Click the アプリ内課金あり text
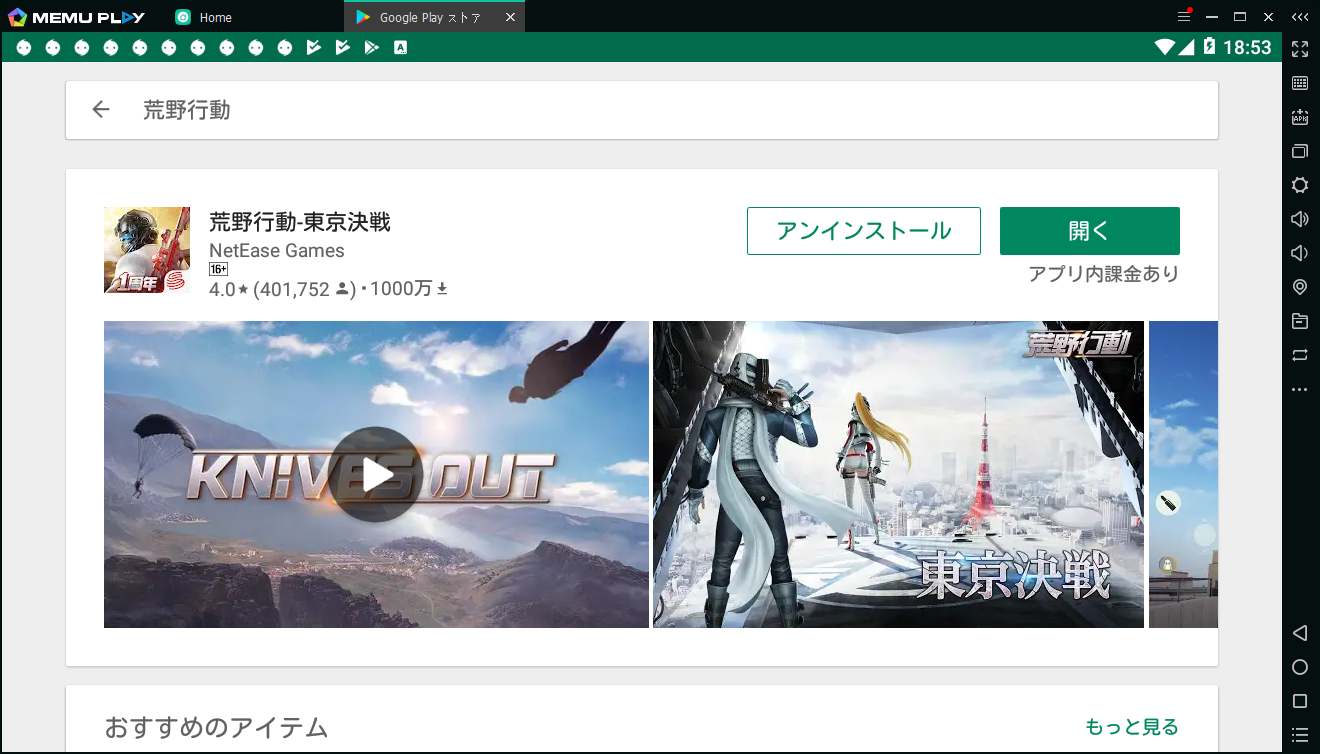This screenshot has height=754, width=1320. click(1104, 273)
